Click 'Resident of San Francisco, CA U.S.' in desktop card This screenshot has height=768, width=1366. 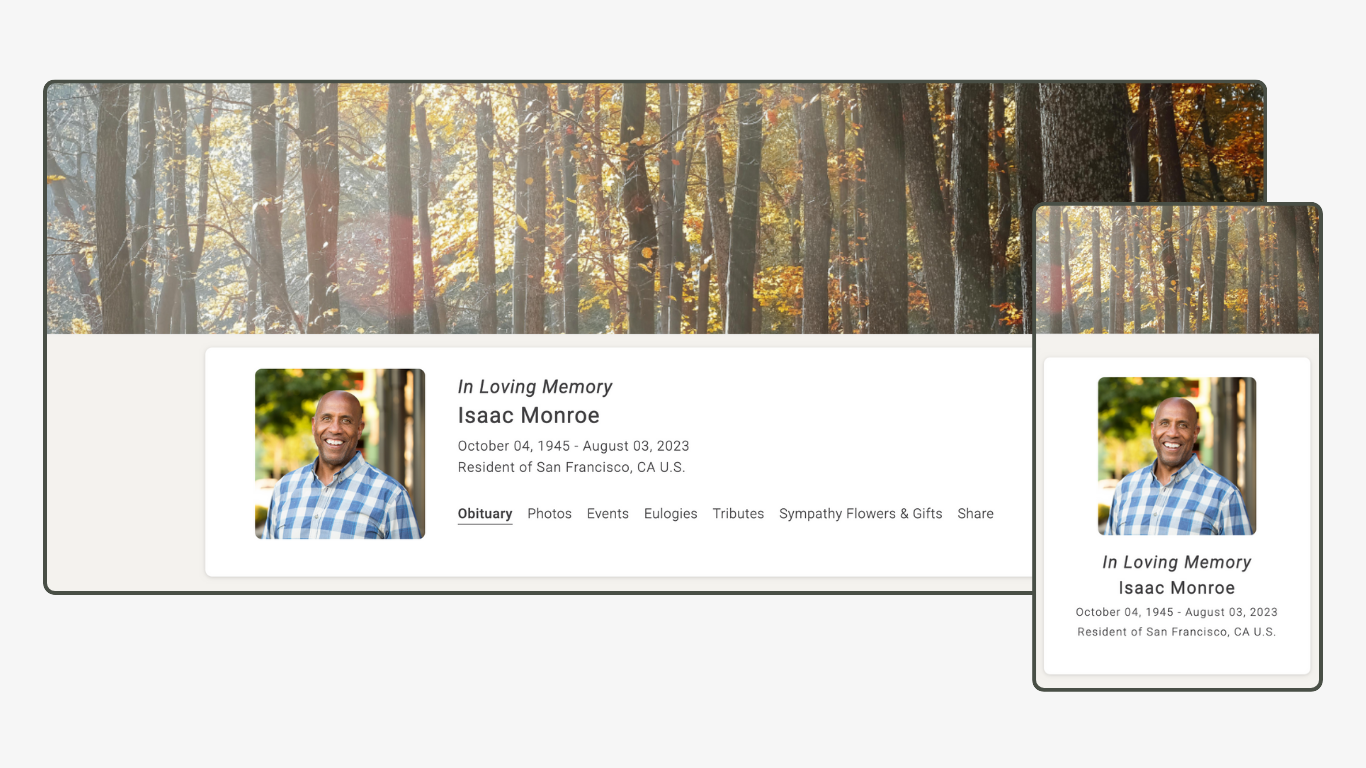(x=572, y=467)
